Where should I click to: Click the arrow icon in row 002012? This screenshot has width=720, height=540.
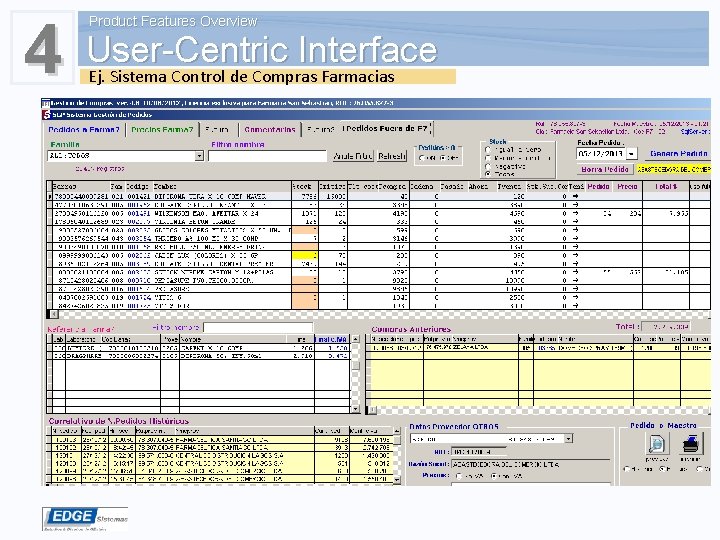(x=575, y=255)
